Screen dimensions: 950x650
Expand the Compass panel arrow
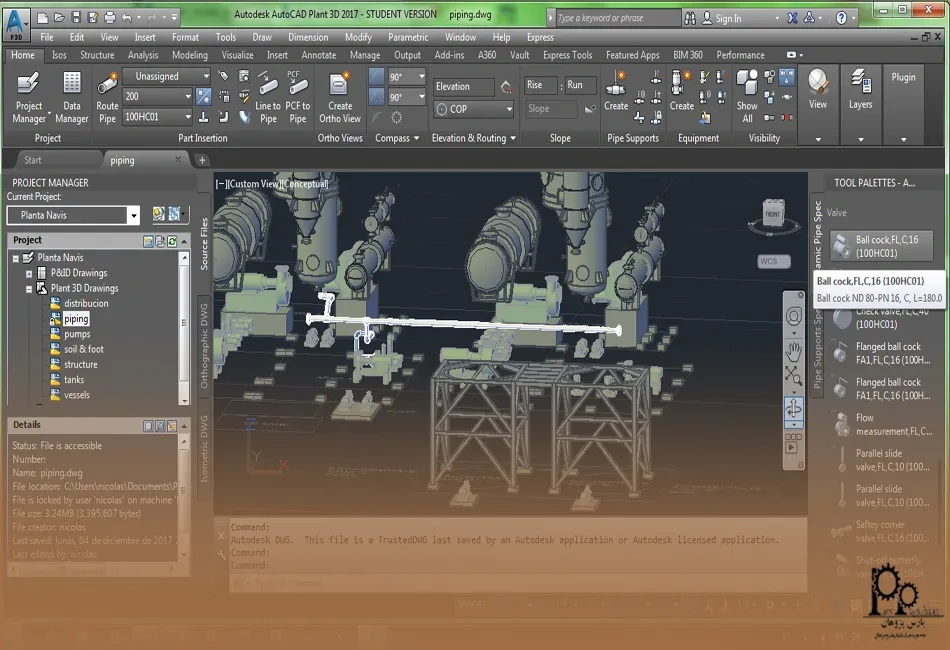(416, 138)
